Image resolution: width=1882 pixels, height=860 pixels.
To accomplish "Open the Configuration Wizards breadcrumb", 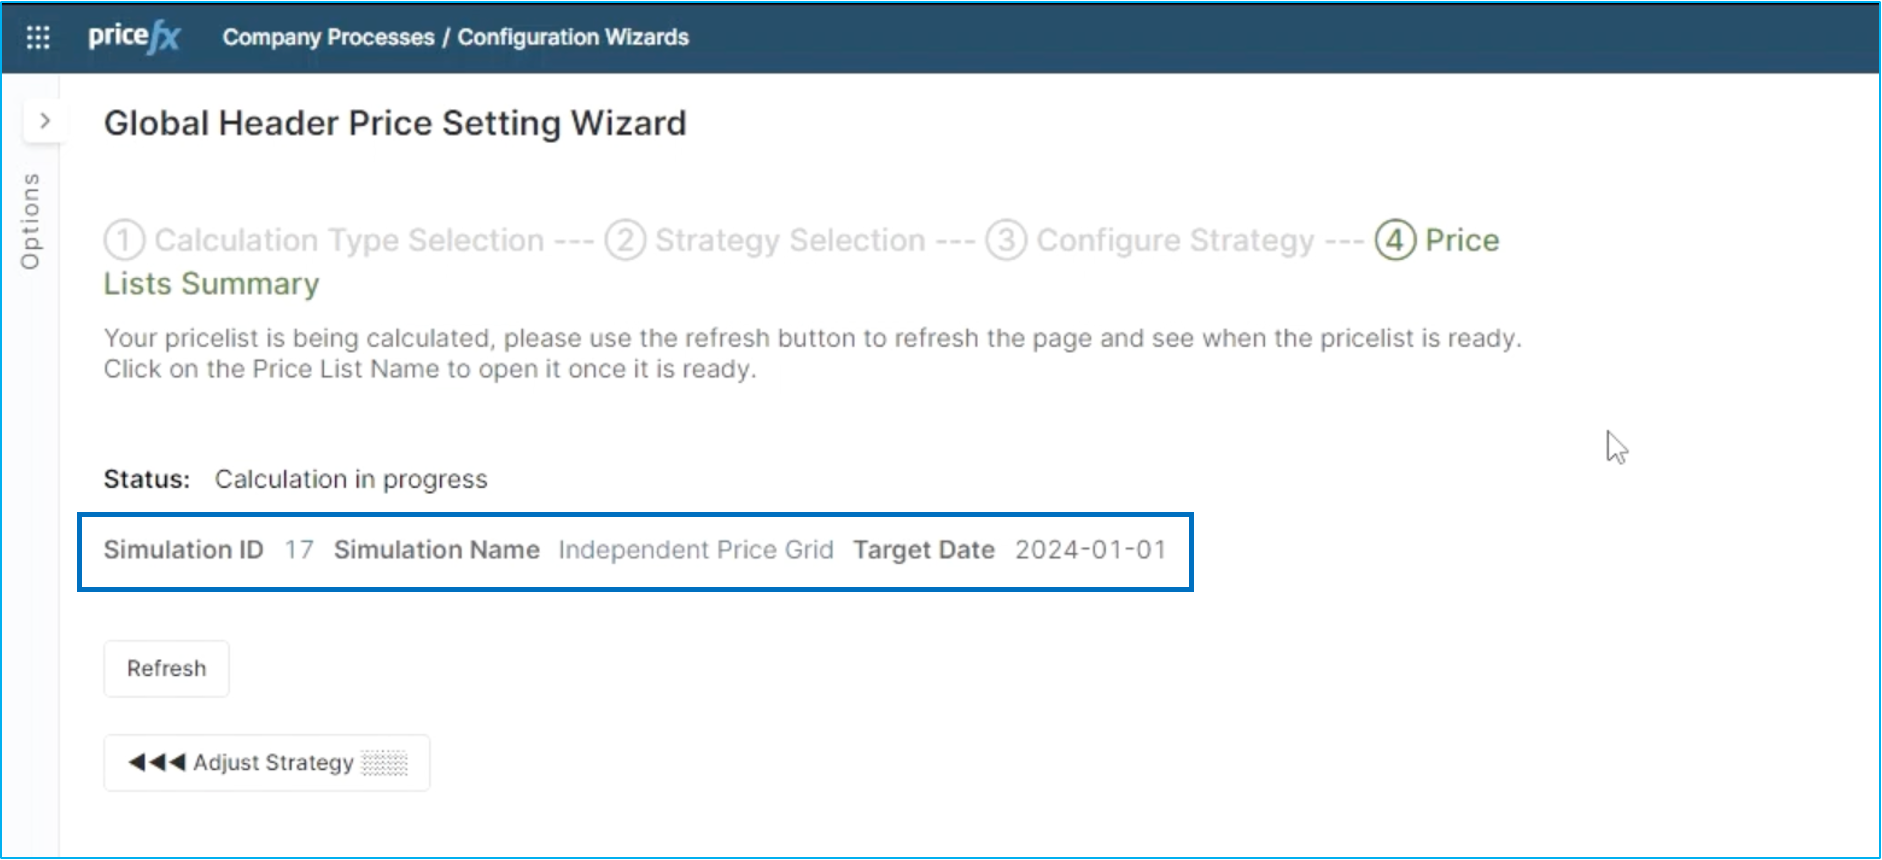I will (x=573, y=37).
